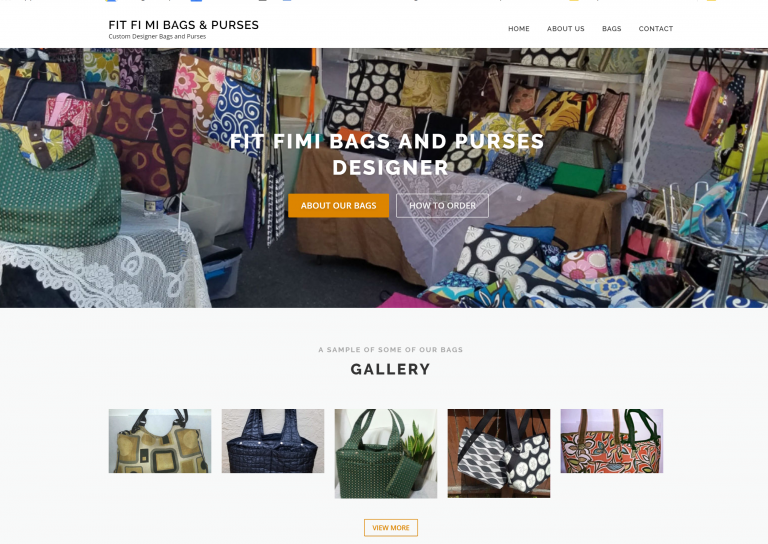The height and width of the screenshot is (544, 768).
Task: Go to the ABOUT US page
Action: (565, 29)
